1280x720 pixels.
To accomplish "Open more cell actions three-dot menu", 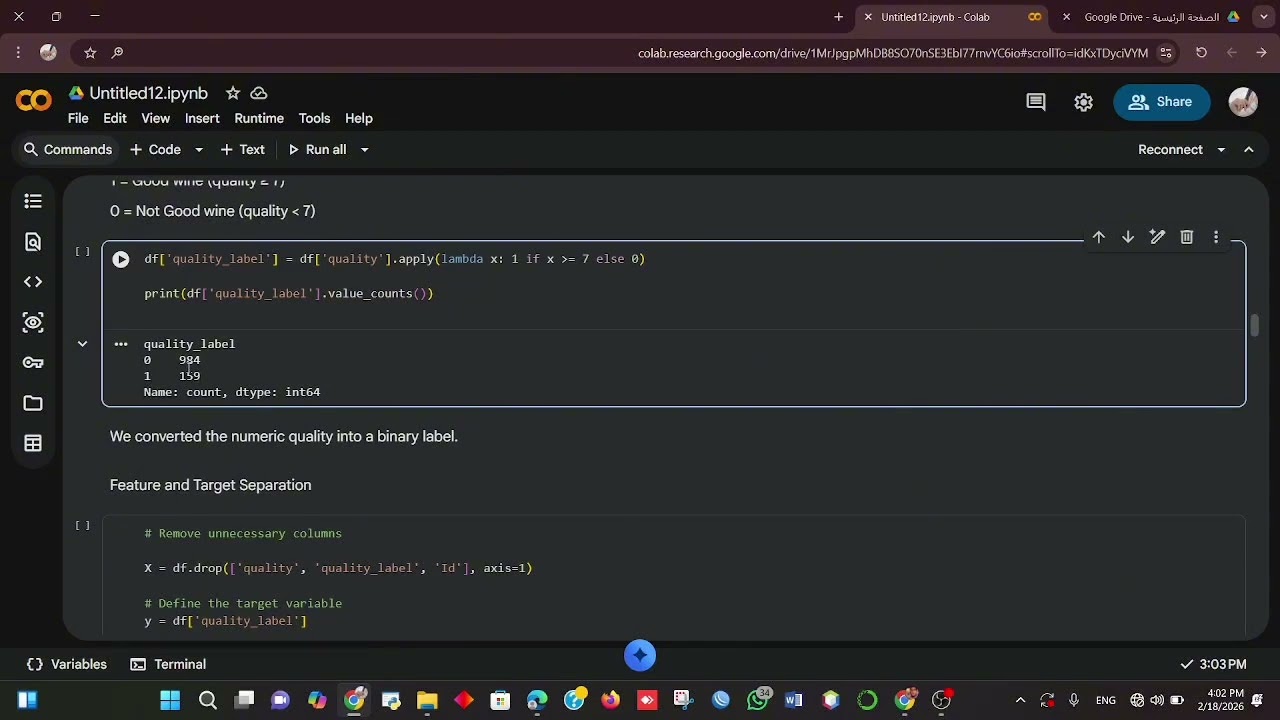I will (x=1216, y=237).
